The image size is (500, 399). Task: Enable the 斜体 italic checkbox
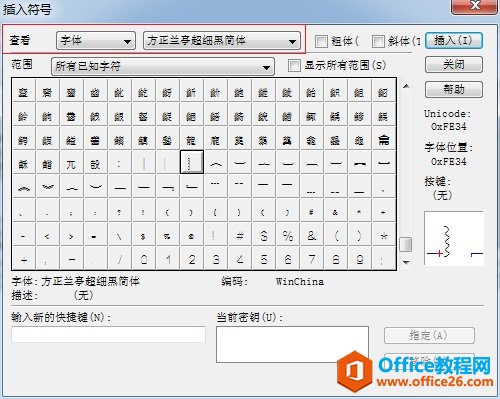coord(378,41)
